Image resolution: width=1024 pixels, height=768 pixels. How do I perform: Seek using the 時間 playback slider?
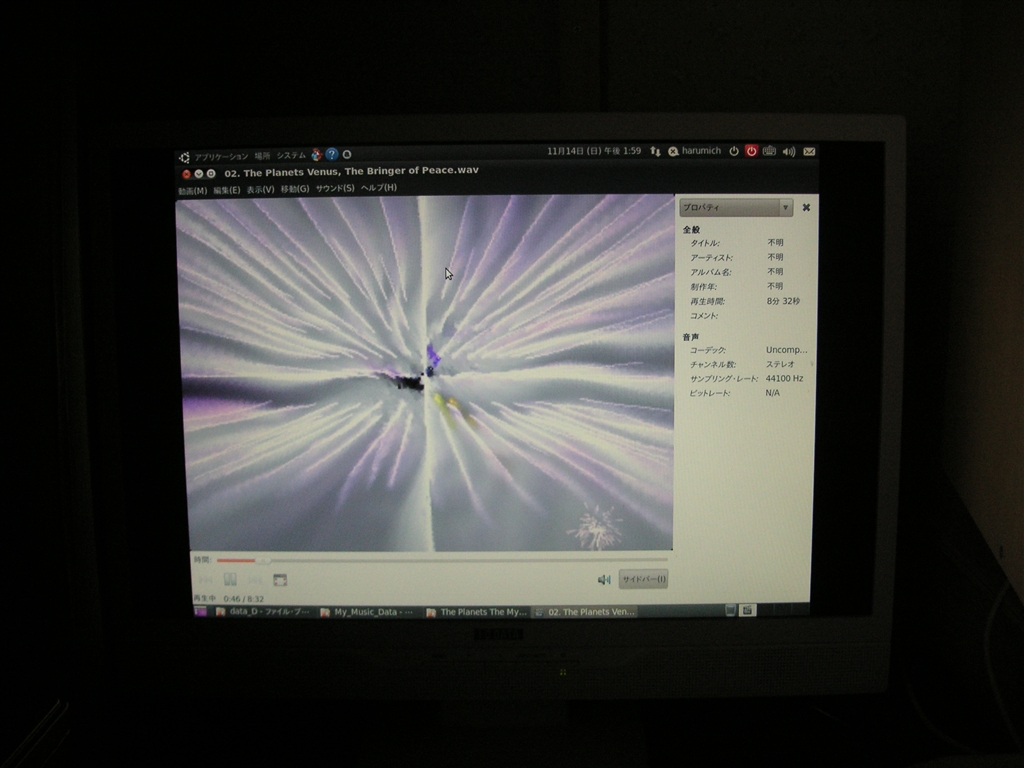click(x=441, y=560)
